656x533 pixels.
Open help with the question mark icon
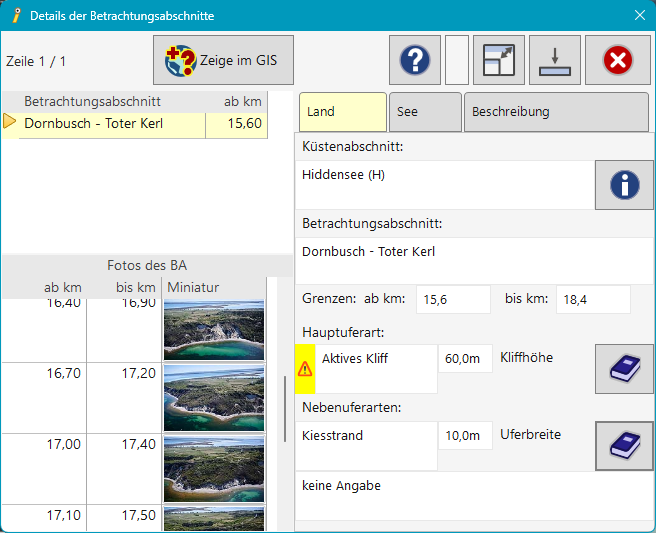click(414, 61)
